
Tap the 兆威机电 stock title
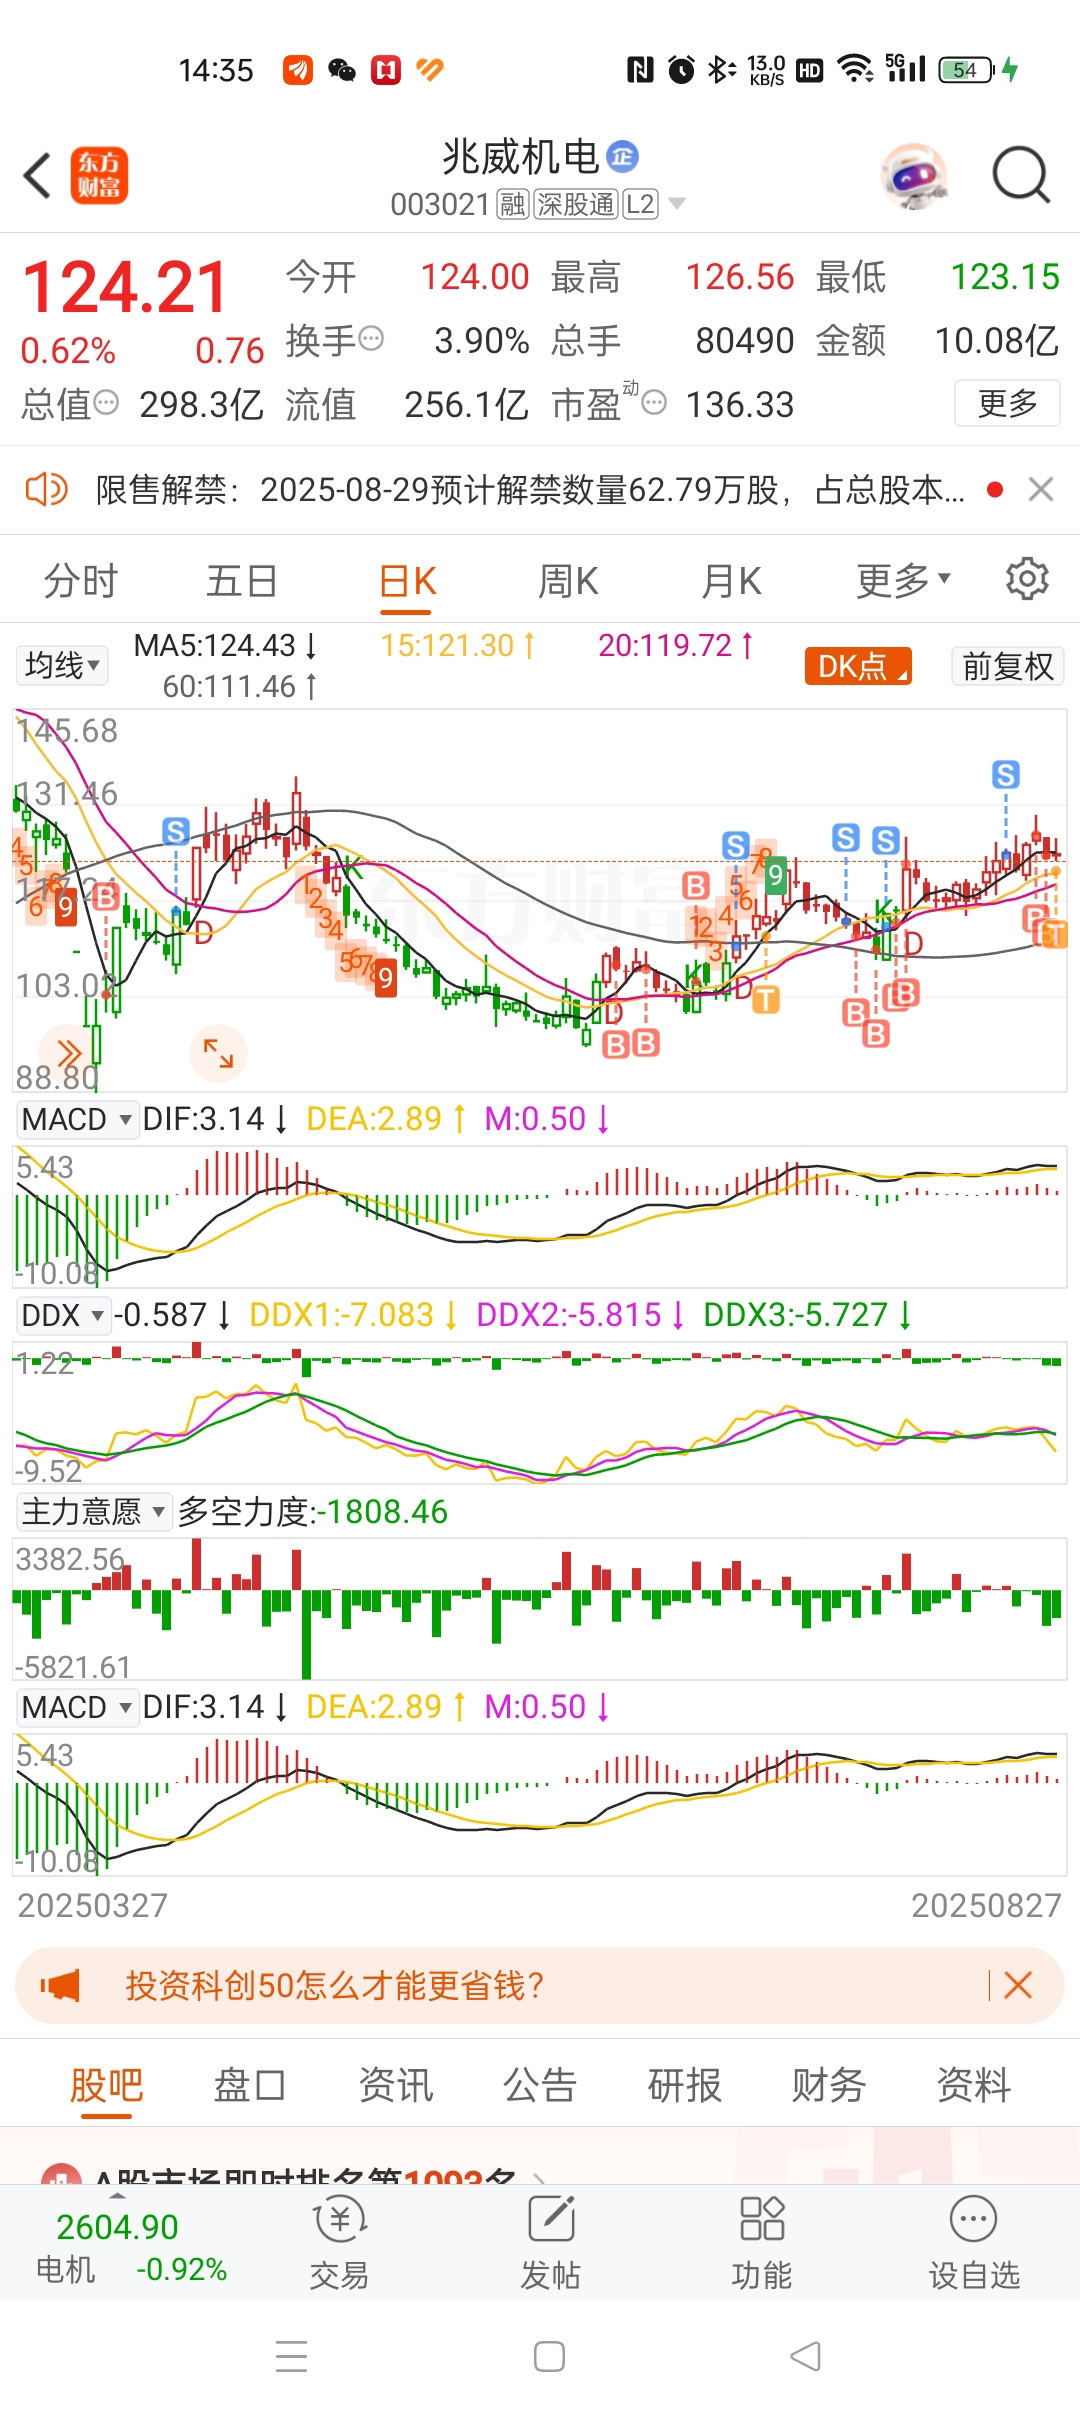pos(520,156)
